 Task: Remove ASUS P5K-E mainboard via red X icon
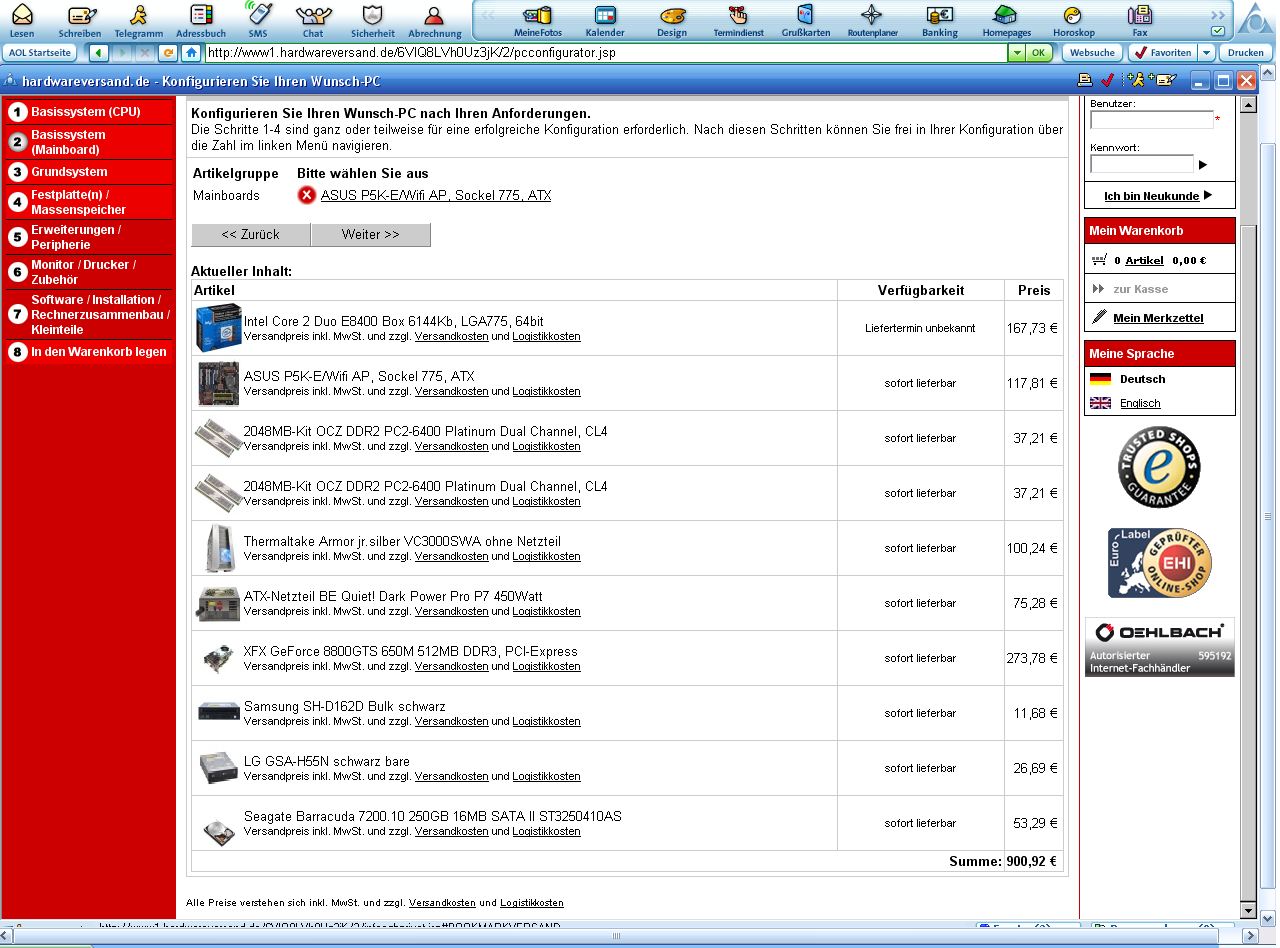(x=307, y=195)
